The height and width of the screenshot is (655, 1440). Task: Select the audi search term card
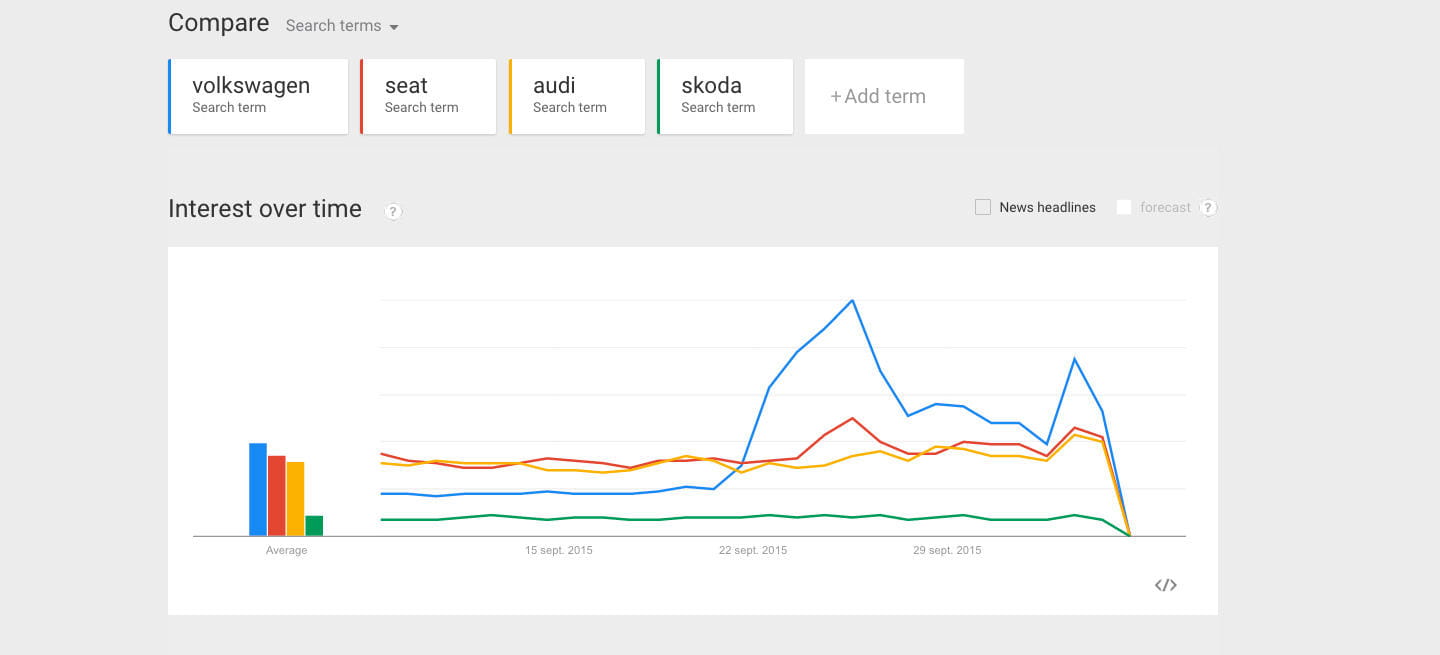pyautogui.click(x=577, y=96)
